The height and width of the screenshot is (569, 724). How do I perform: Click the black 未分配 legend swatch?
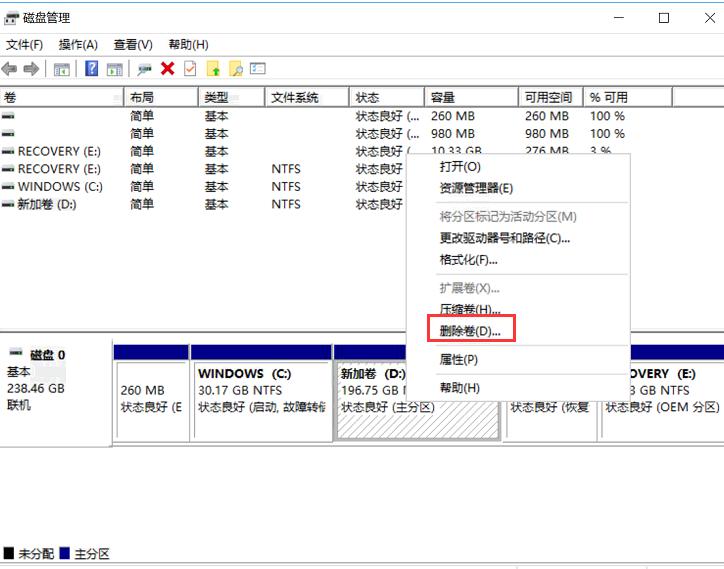coord(8,553)
